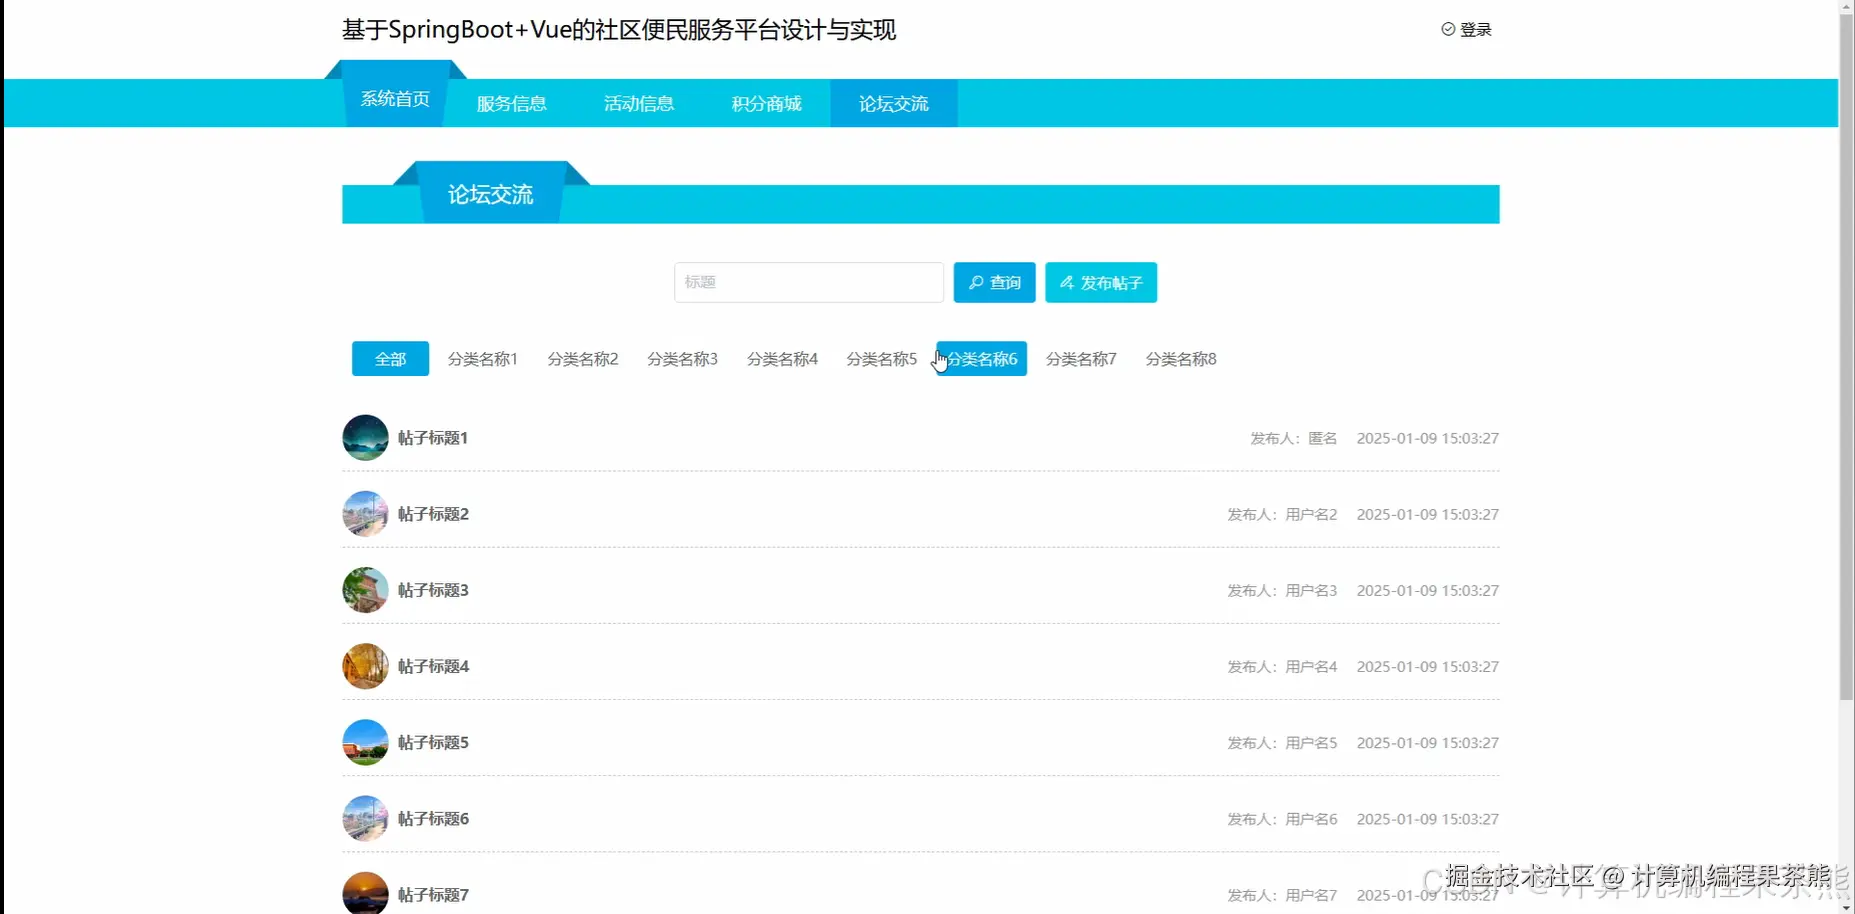Go to the 系统首页 navigation tab
The image size is (1855, 914).
pos(395,99)
